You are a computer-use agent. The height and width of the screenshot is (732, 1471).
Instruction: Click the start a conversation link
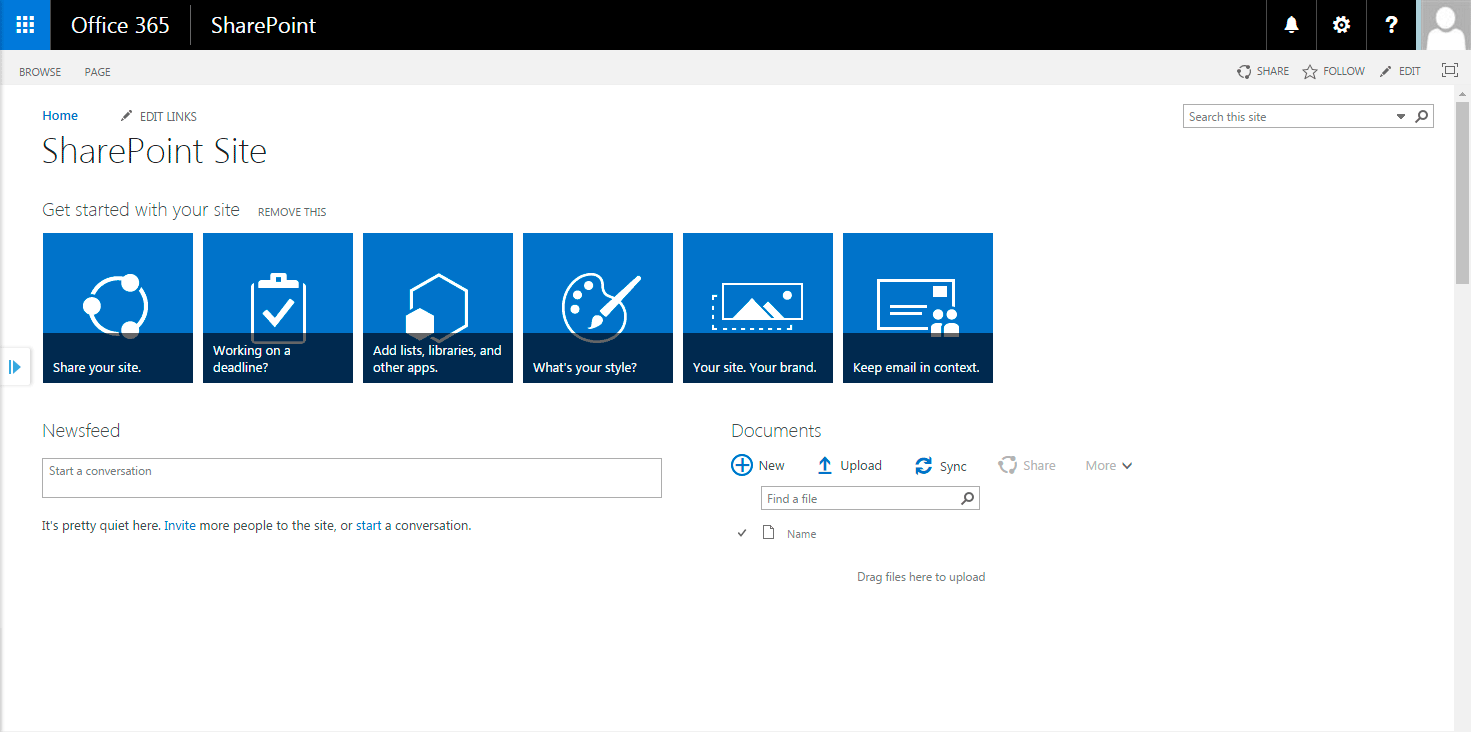368,525
